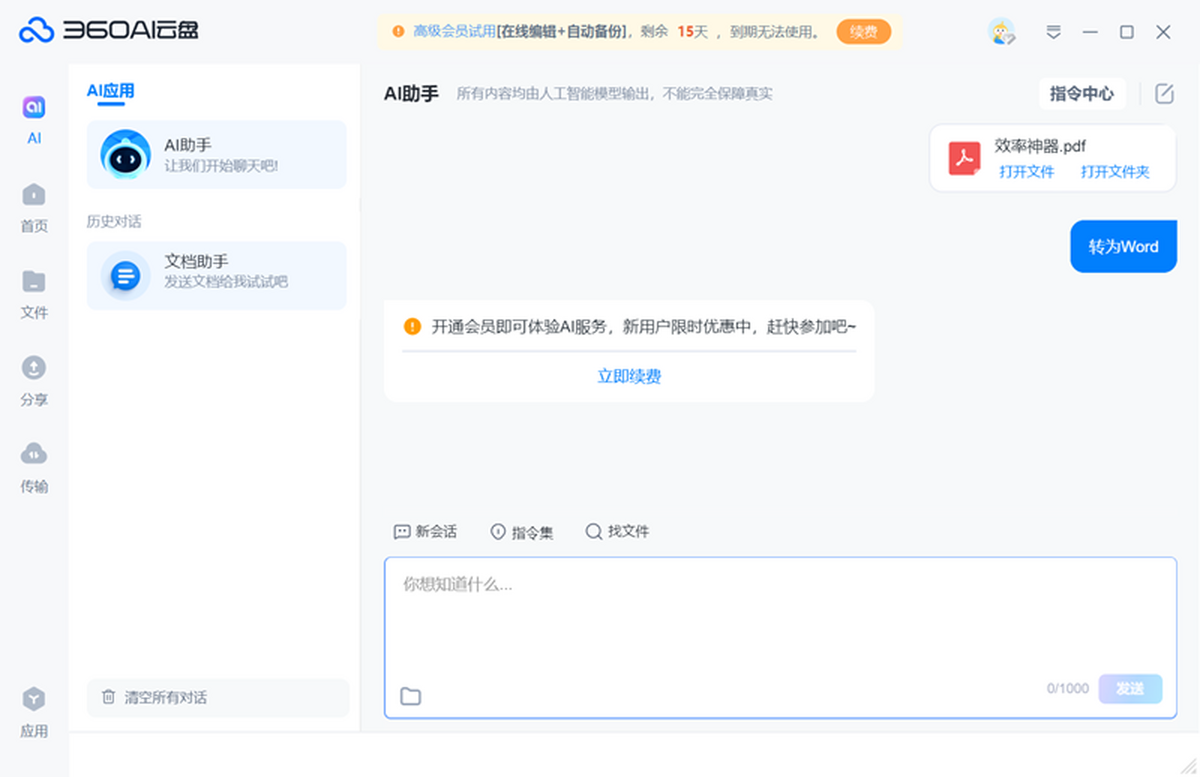The width and height of the screenshot is (1200, 777).
Task: Open the AI section in sidebar
Action: (34, 119)
